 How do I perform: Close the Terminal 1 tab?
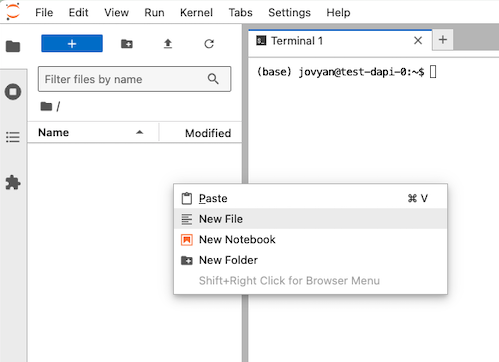(418, 41)
